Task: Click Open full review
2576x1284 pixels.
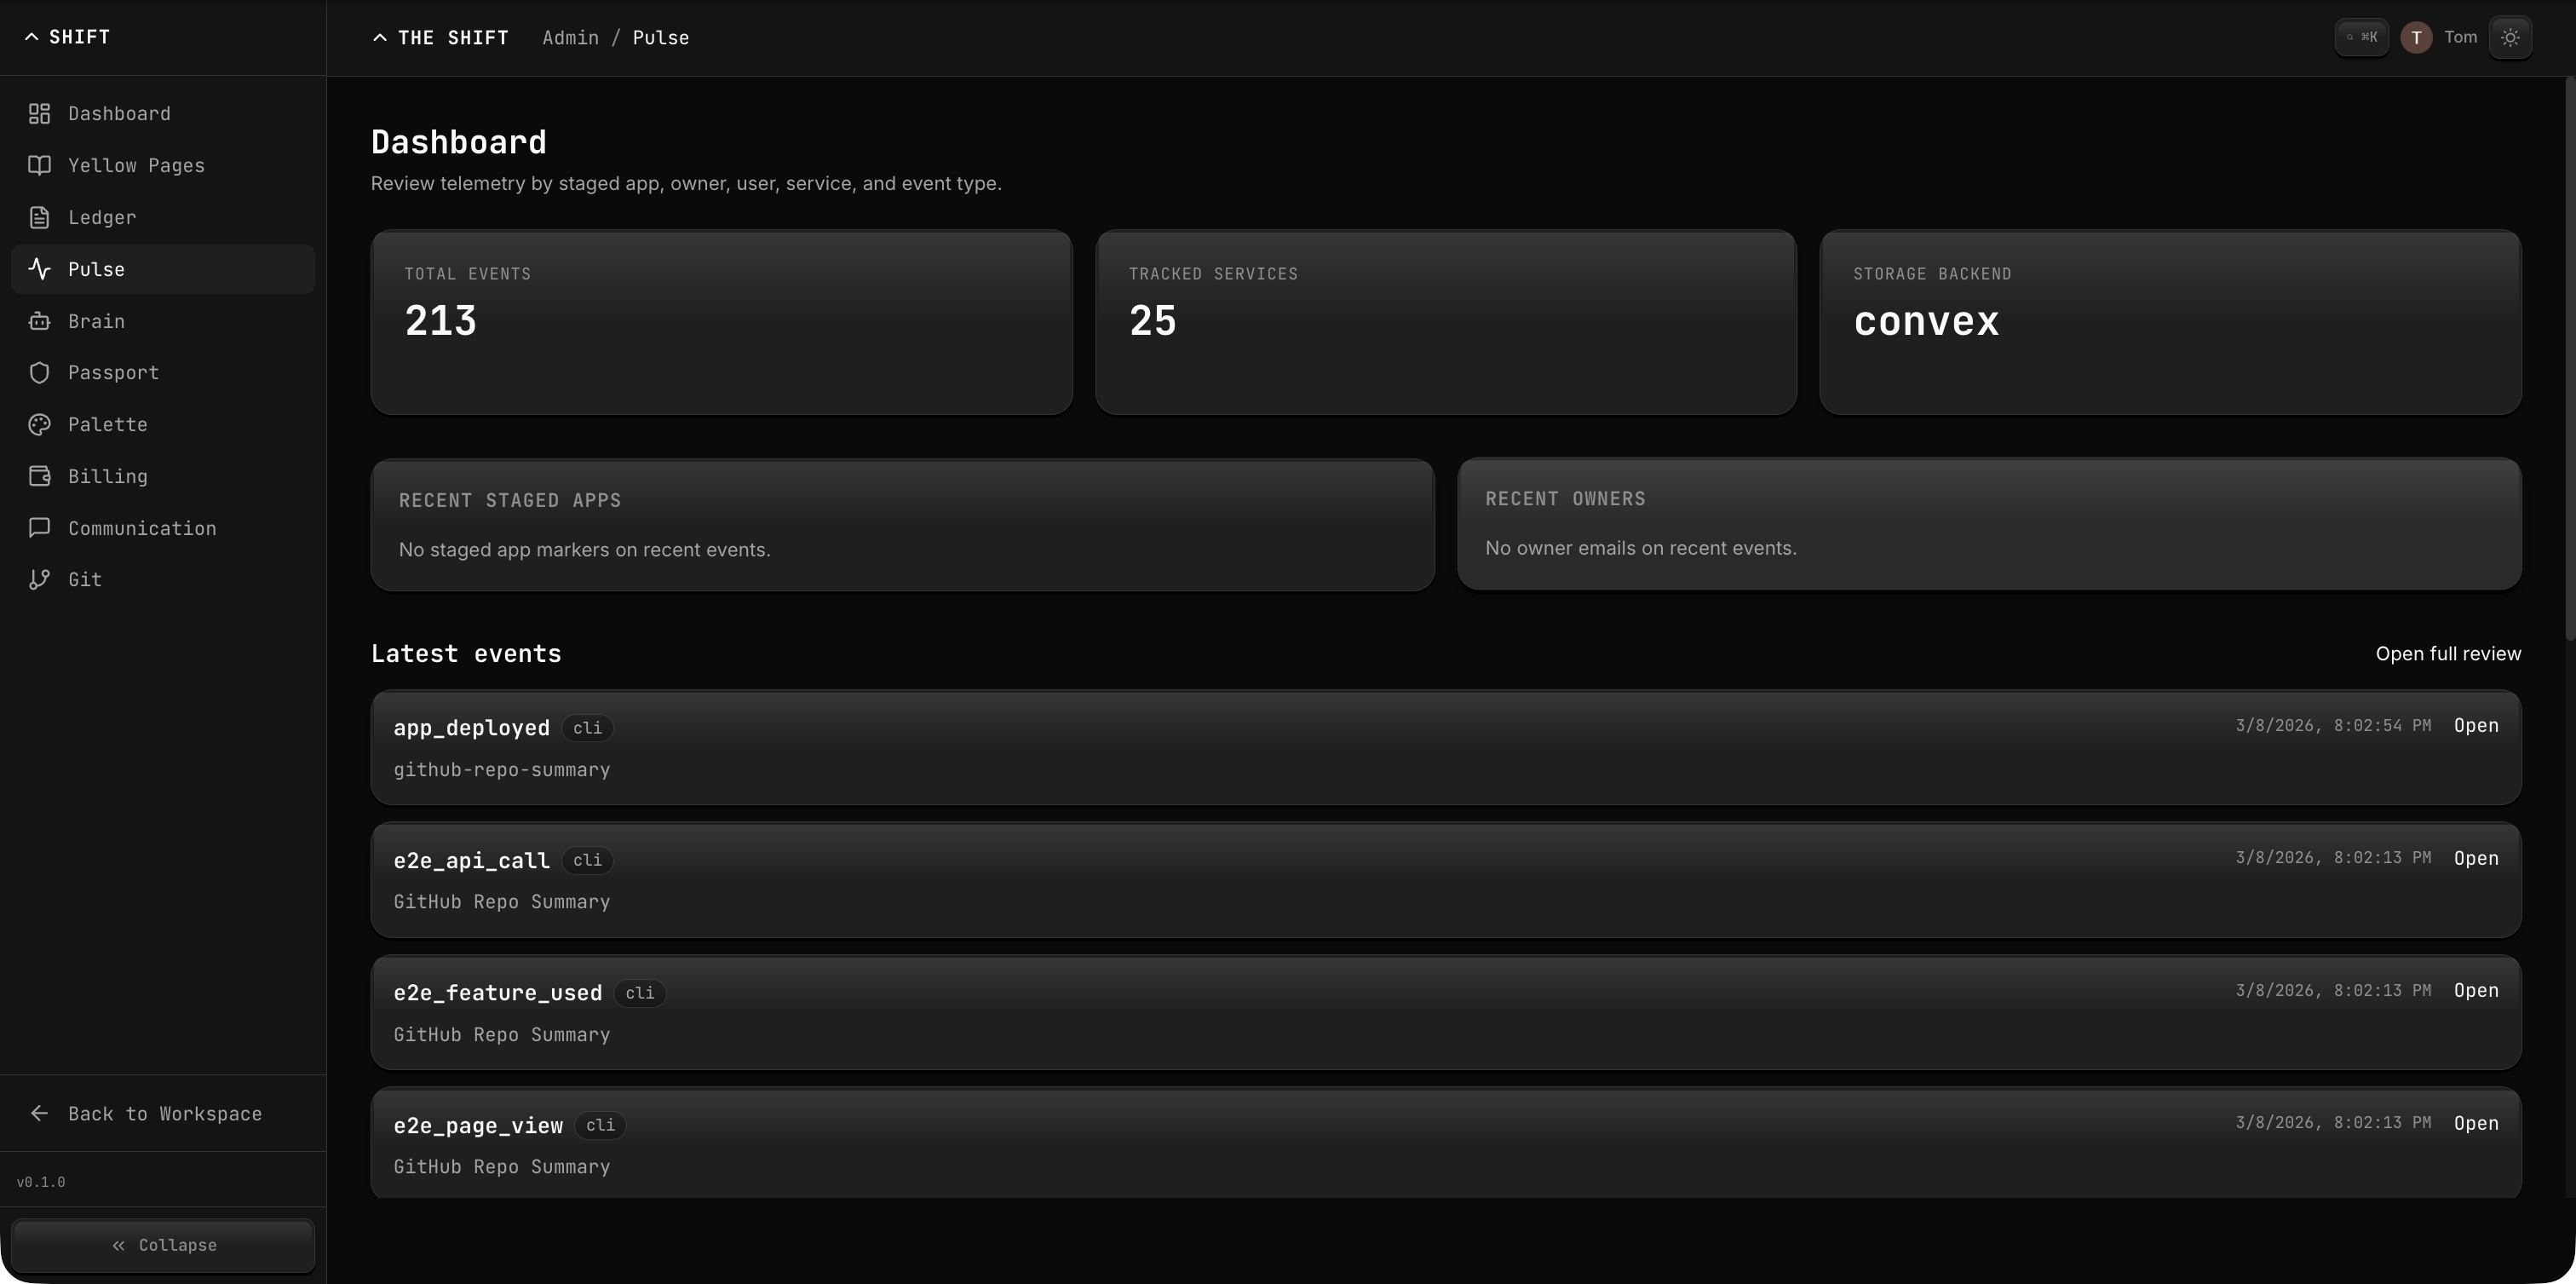Action: [x=2447, y=653]
